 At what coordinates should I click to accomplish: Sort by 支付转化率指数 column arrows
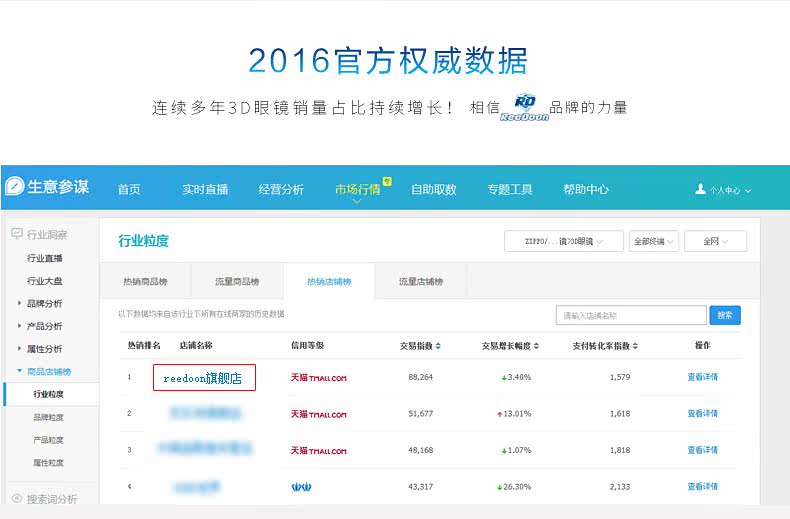(635, 346)
